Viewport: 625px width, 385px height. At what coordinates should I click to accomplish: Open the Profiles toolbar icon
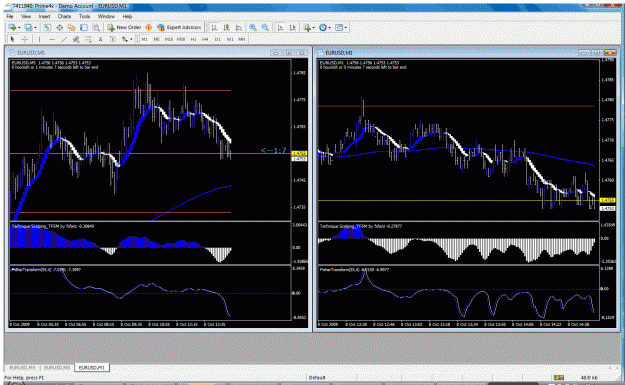[28, 28]
